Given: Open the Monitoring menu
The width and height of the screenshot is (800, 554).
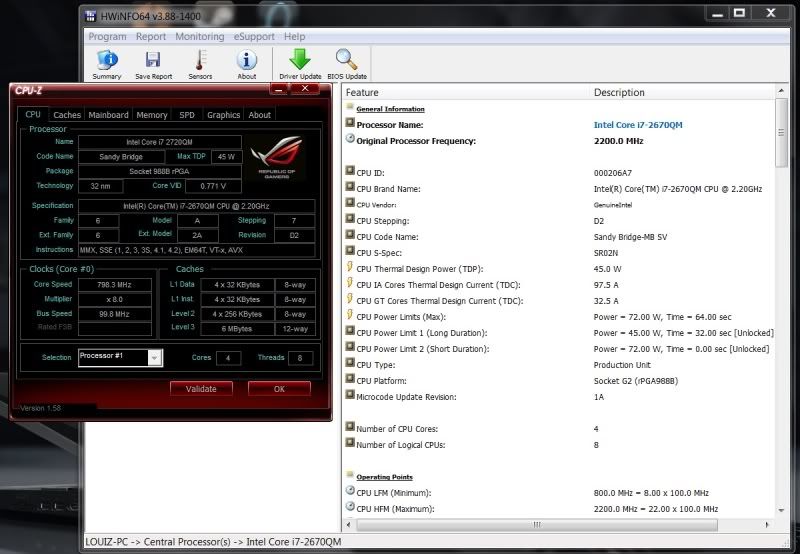Looking at the screenshot, I should (x=199, y=37).
